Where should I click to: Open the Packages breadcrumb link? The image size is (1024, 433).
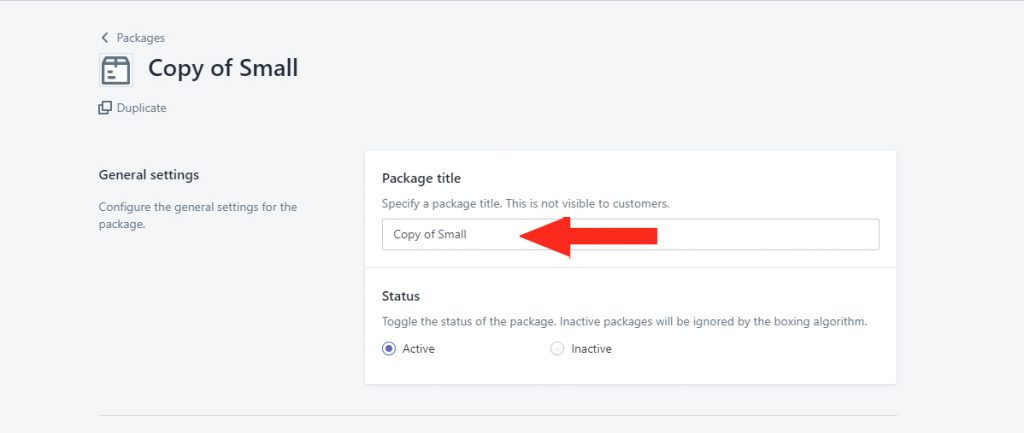[x=140, y=38]
